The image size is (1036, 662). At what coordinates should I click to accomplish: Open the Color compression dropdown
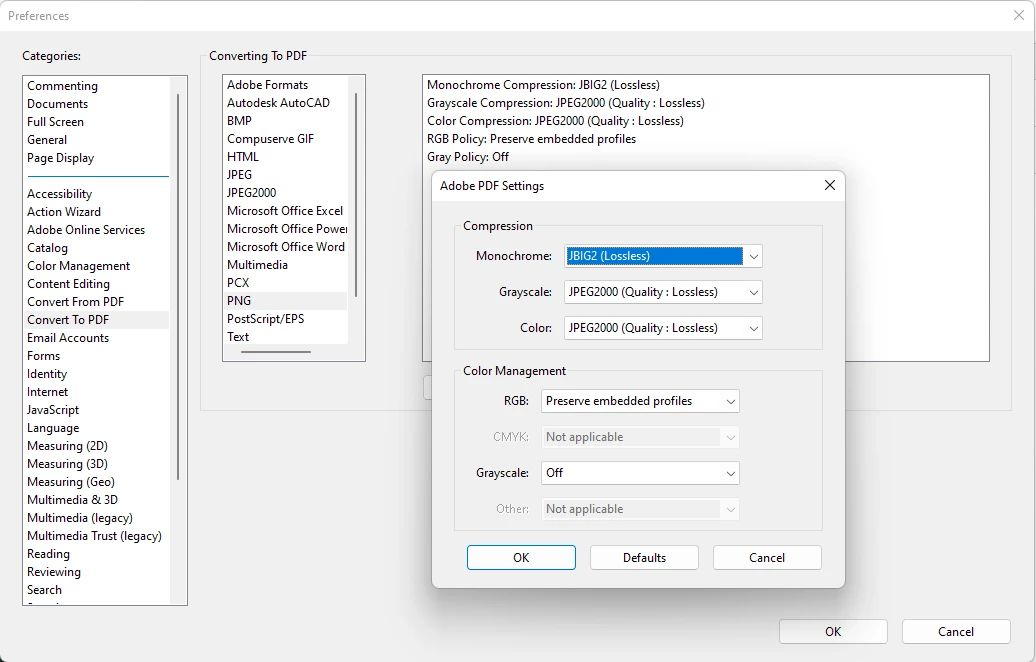pos(663,328)
